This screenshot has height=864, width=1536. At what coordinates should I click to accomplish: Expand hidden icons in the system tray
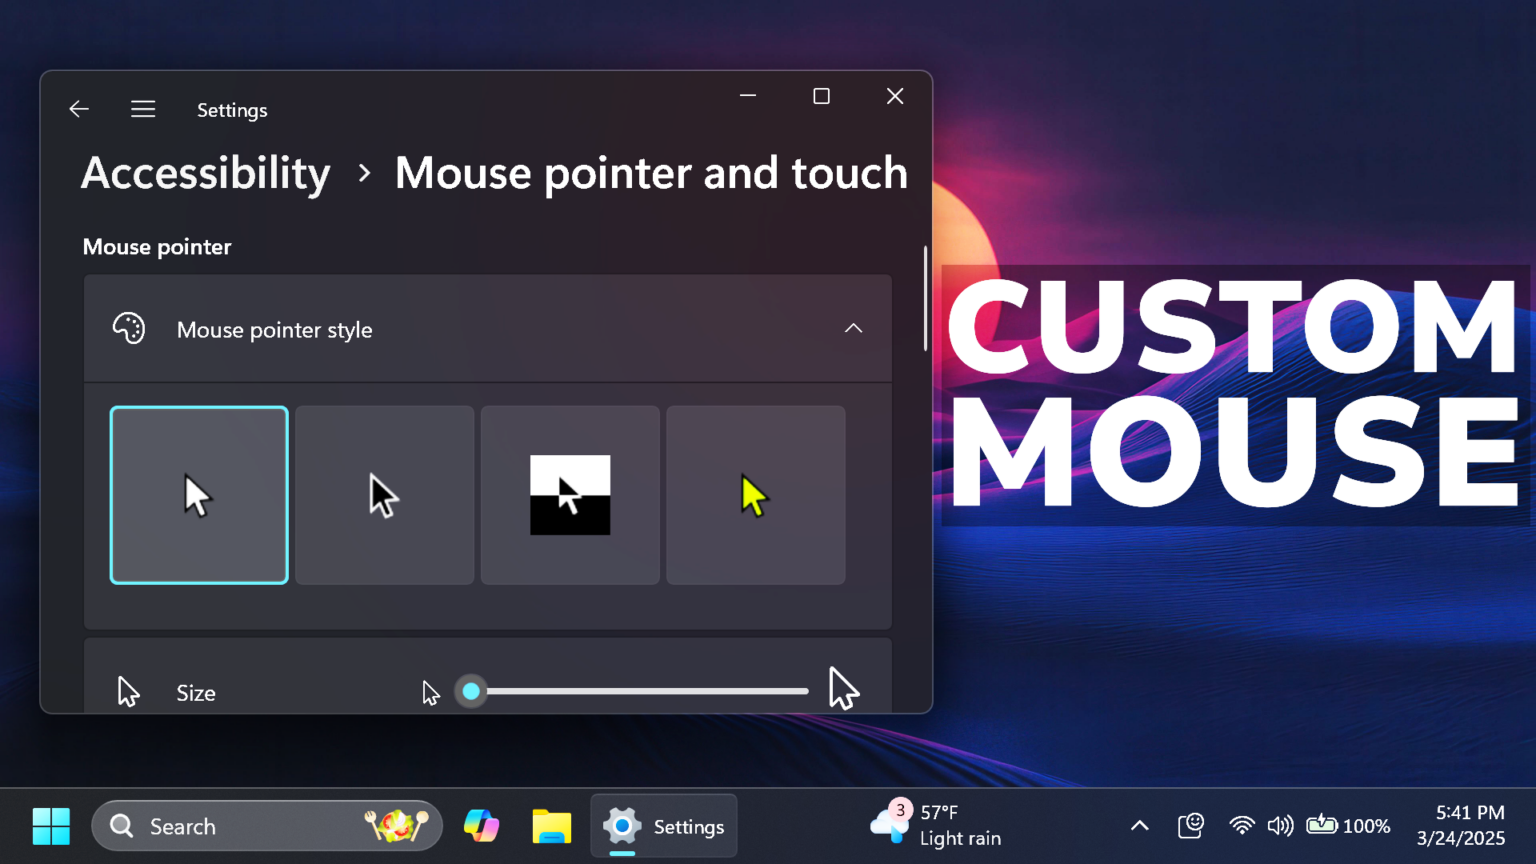[x=1139, y=825]
